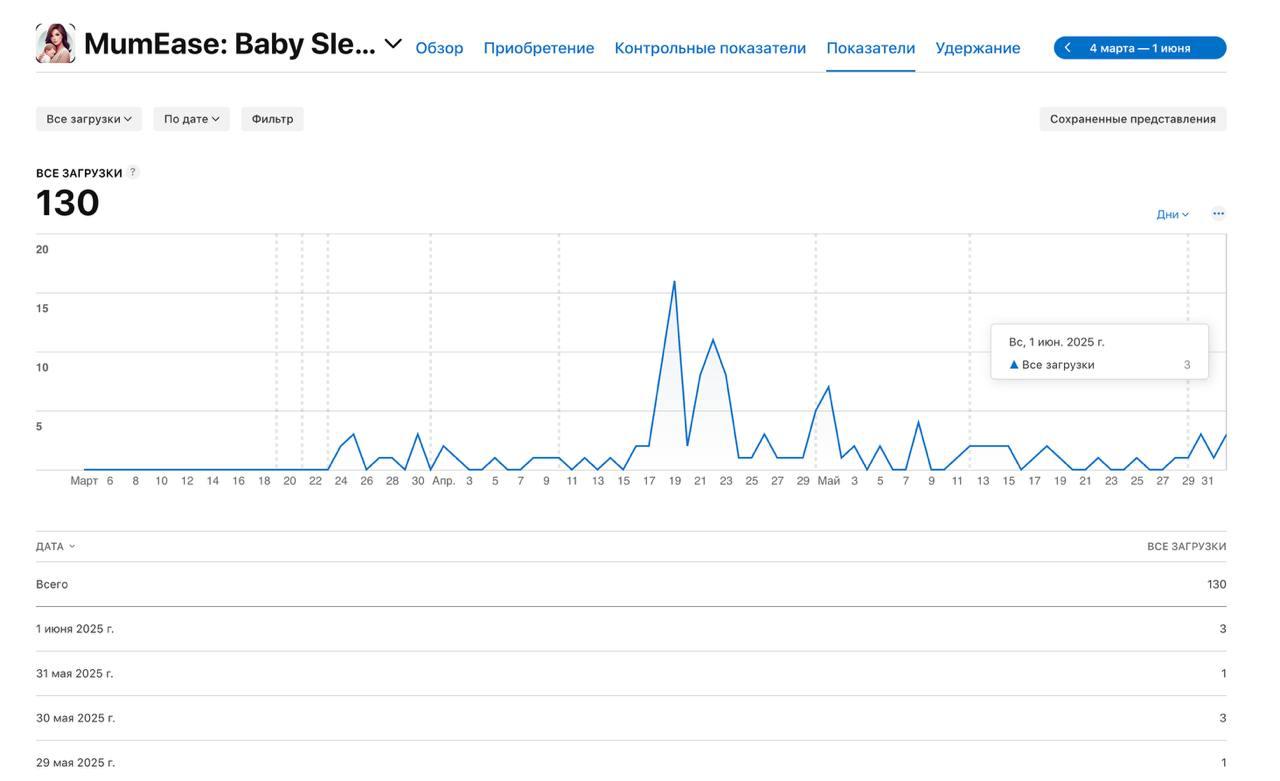The height and width of the screenshot is (781, 1280).
Task: Open the По дате grouping dropdown
Action: [191, 119]
